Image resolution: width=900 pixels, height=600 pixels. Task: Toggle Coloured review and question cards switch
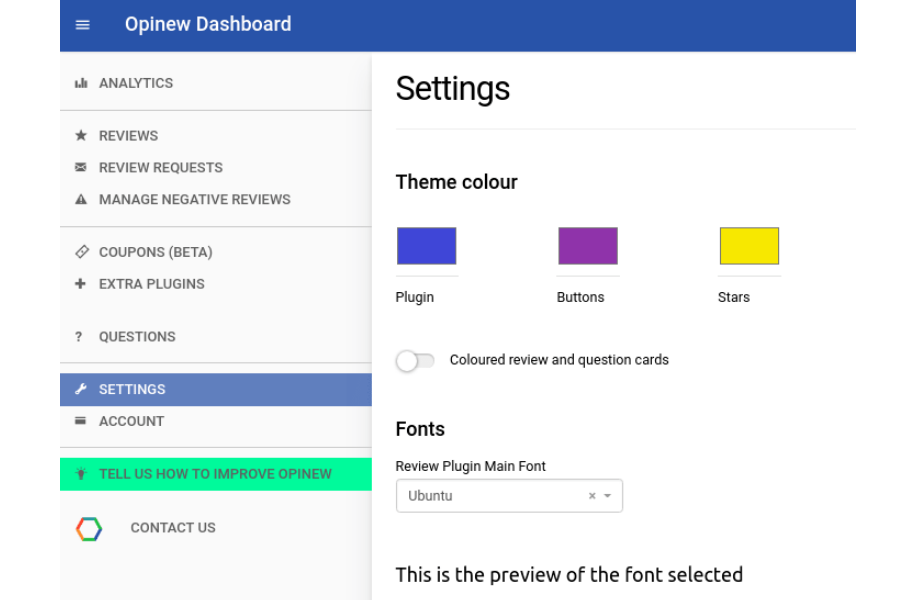415,361
